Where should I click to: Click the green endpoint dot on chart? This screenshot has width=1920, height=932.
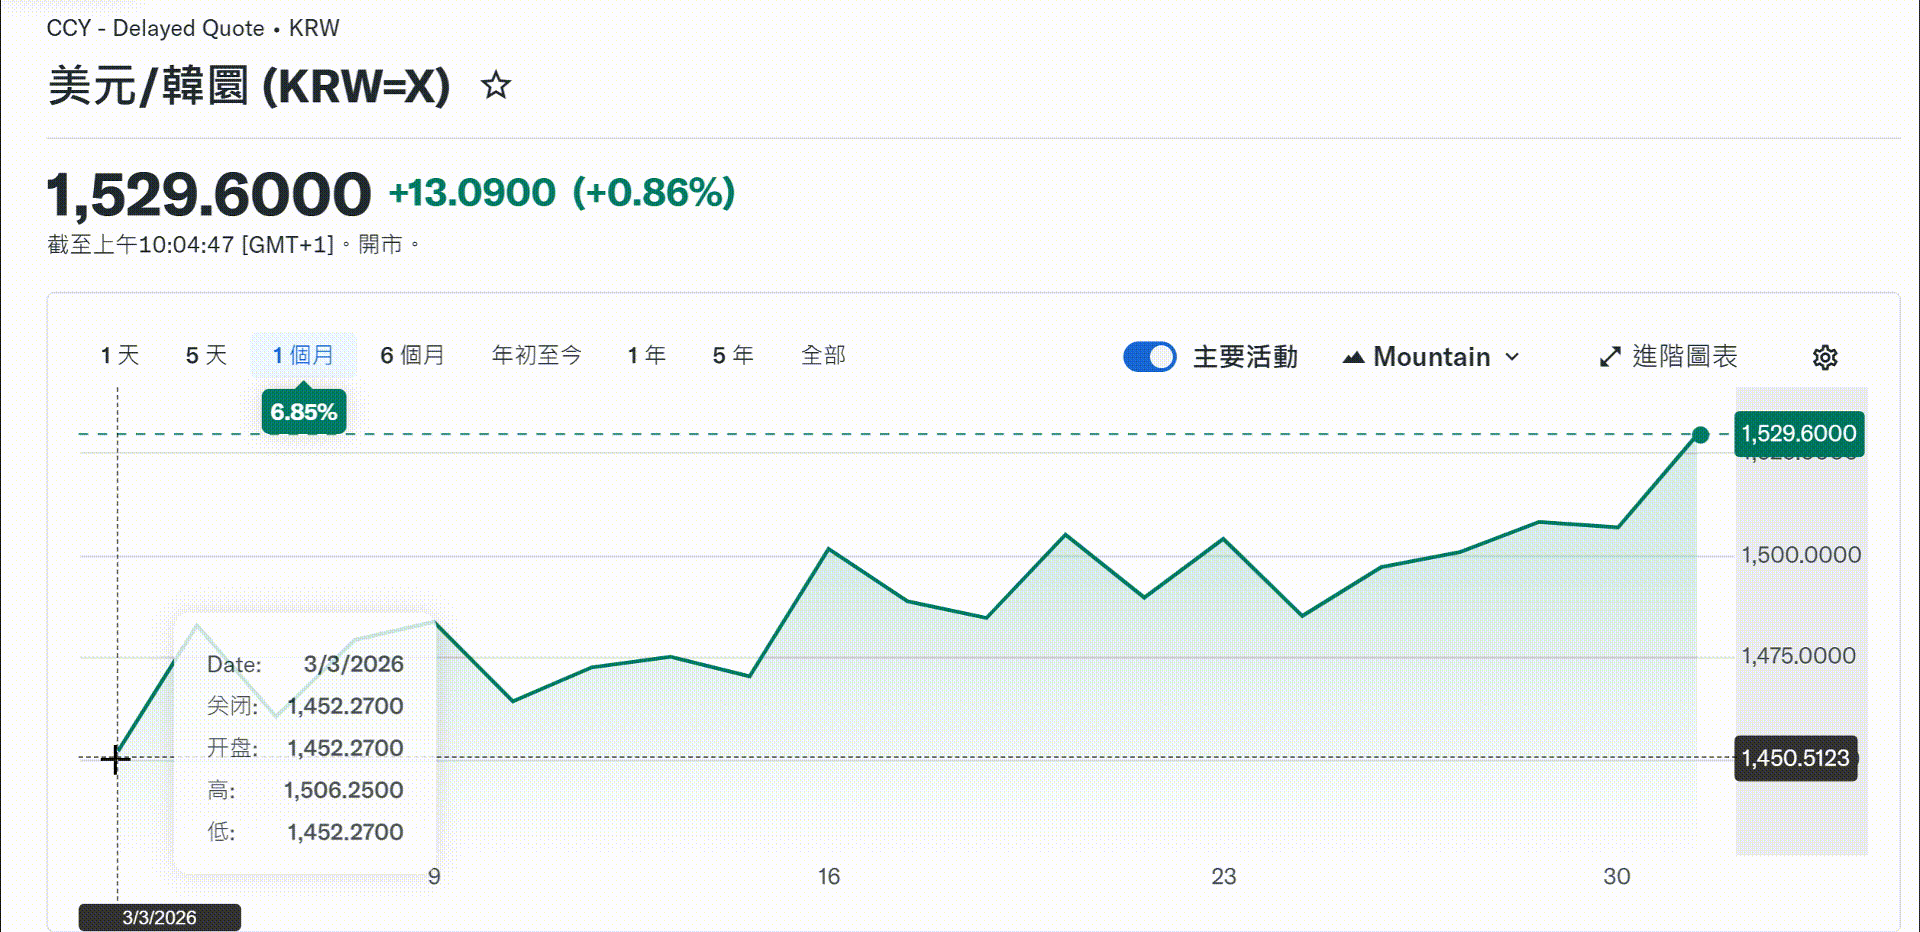(x=1700, y=435)
